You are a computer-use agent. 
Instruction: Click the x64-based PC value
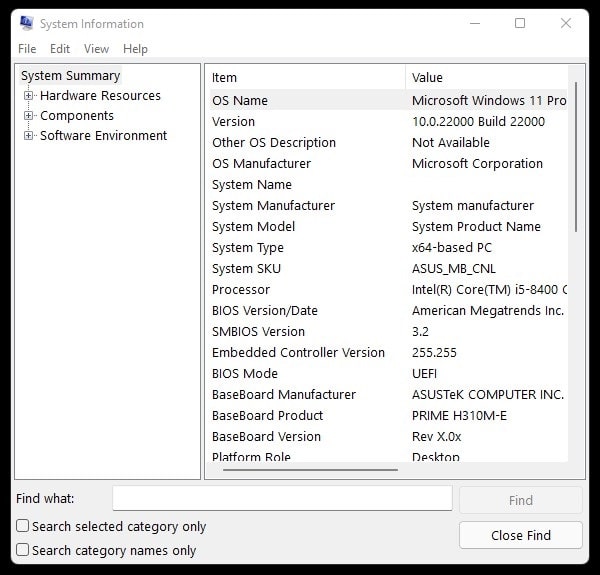click(452, 248)
